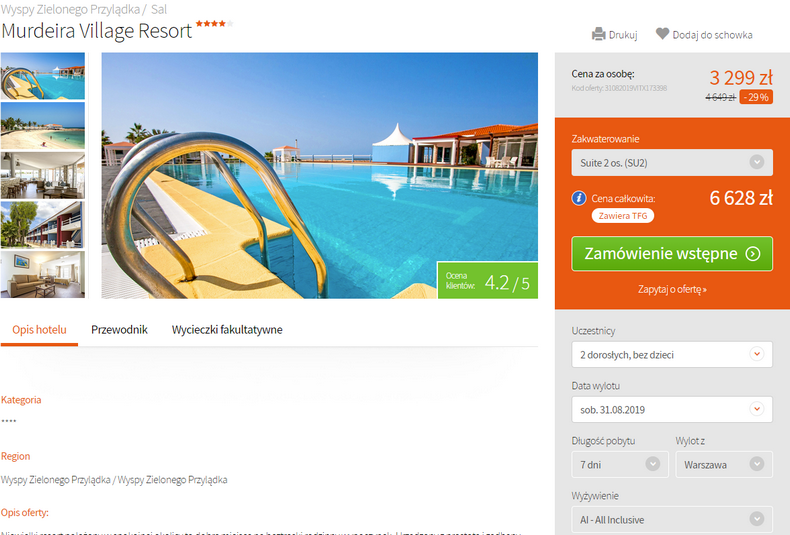Click the heart icon to add to favorites

662,34
